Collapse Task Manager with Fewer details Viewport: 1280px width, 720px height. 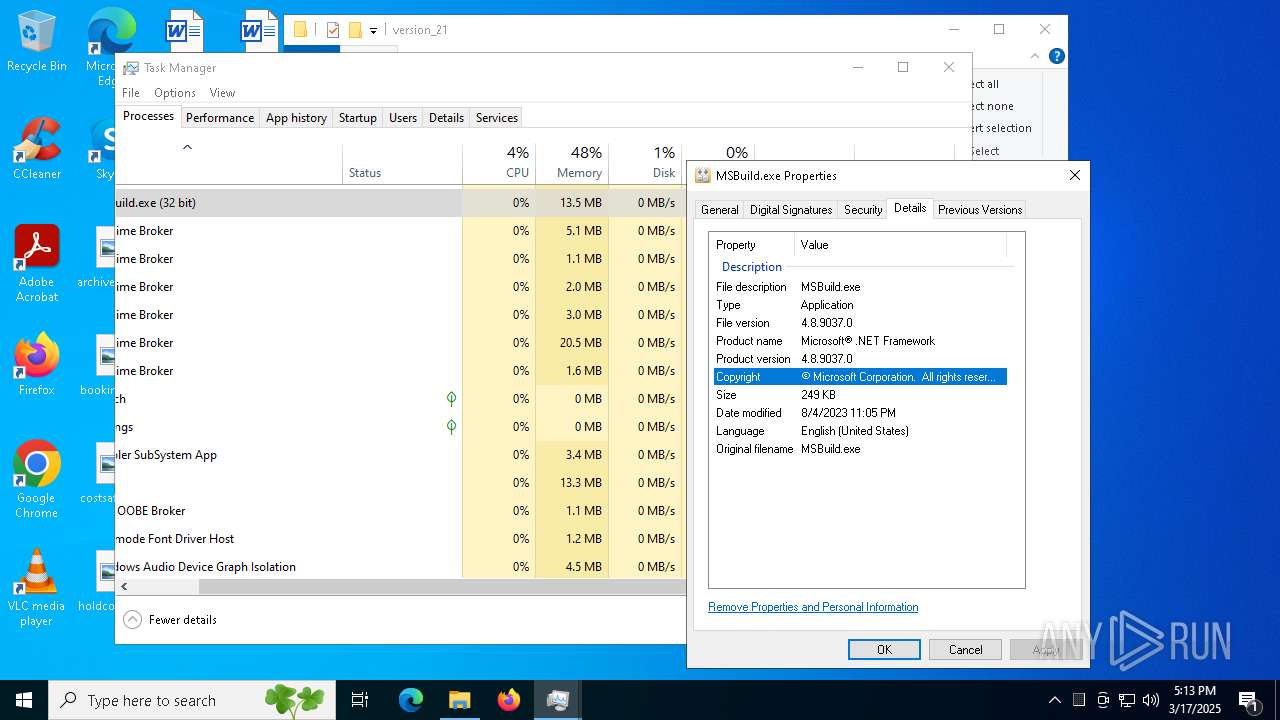coord(170,620)
